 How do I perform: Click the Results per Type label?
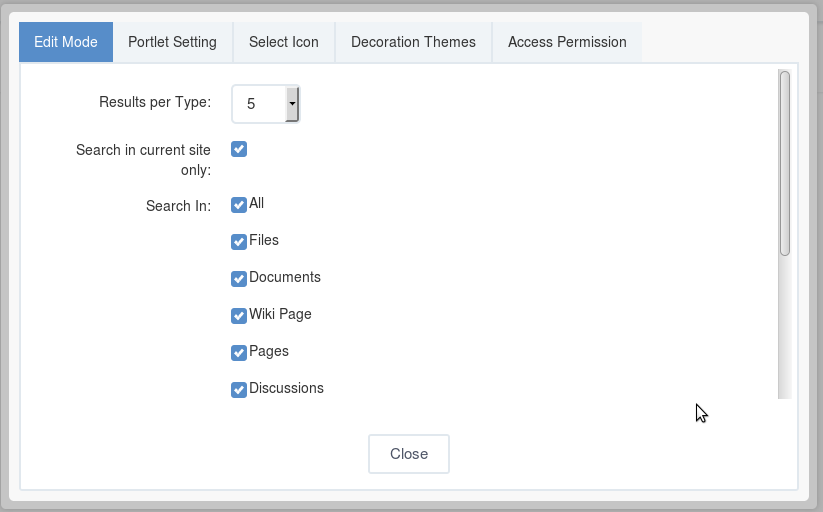(x=155, y=102)
